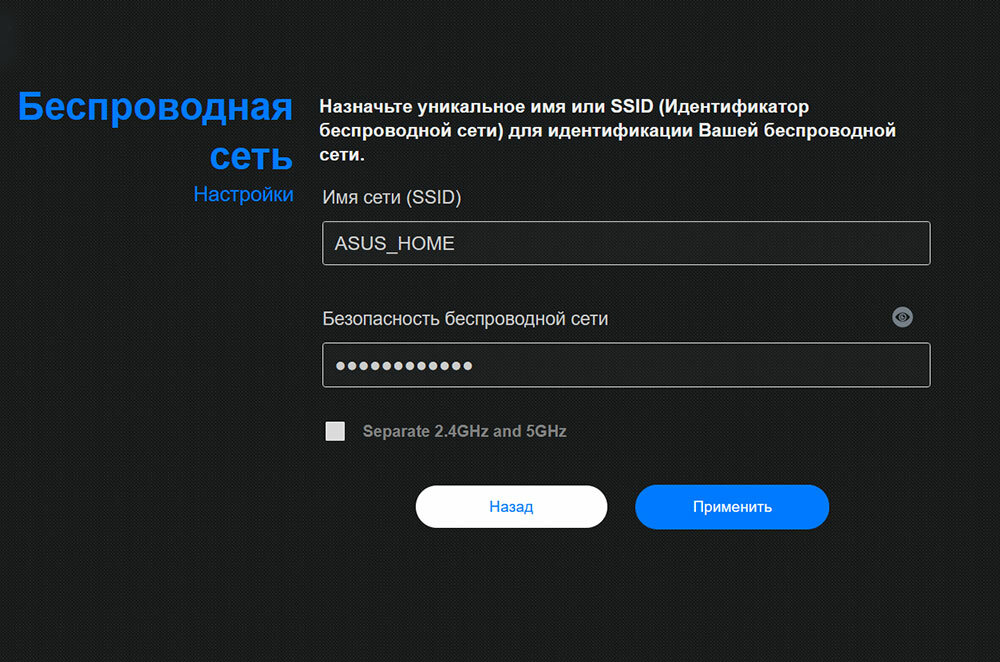The height and width of the screenshot is (662, 1000).
Task: Enable the Separate 2.4GHz and 5GHz checkbox
Action: click(x=335, y=431)
